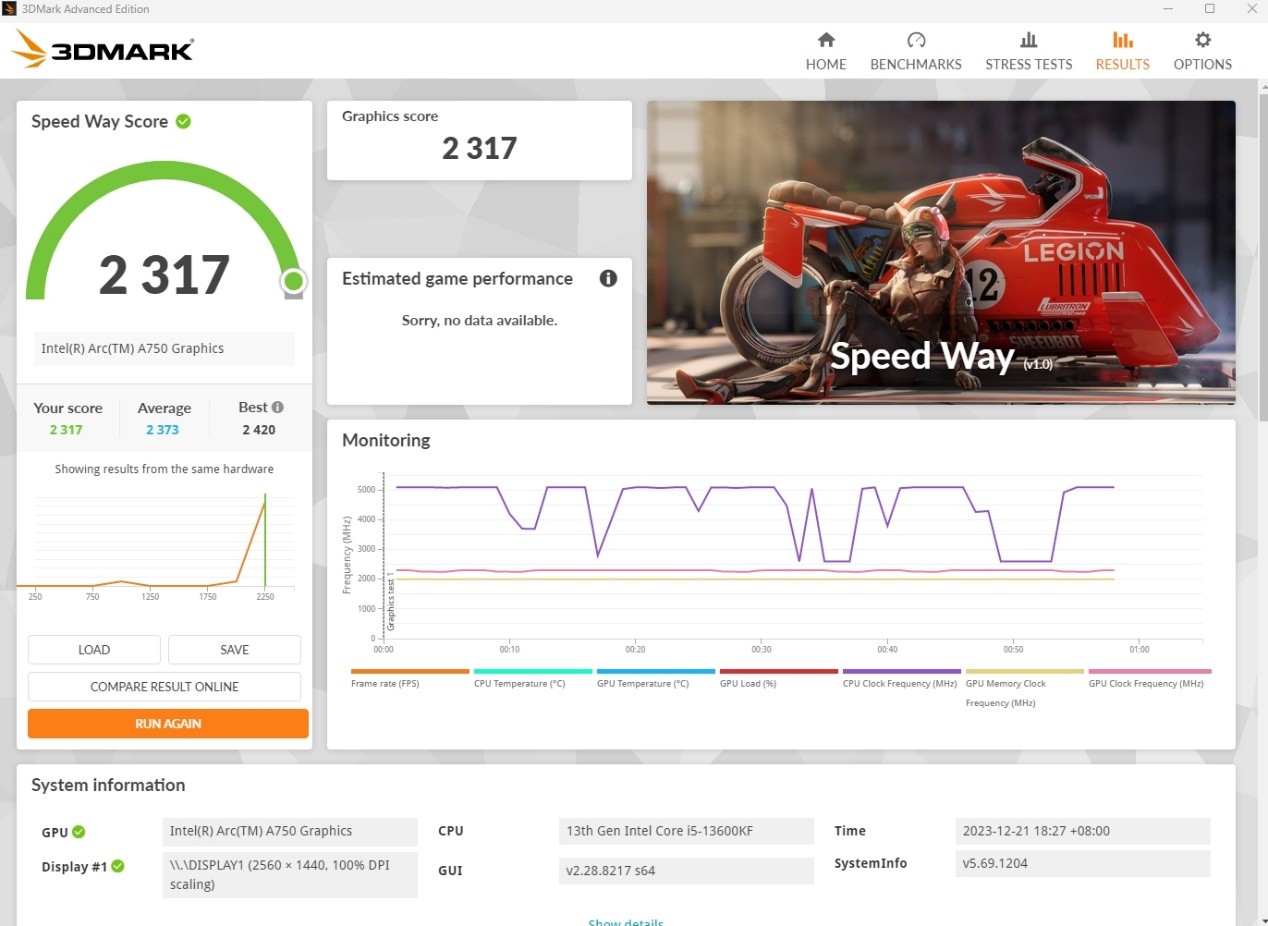Image resolution: width=1268 pixels, height=926 pixels.
Task: Click the gauge end marker dot
Action: point(293,282)
